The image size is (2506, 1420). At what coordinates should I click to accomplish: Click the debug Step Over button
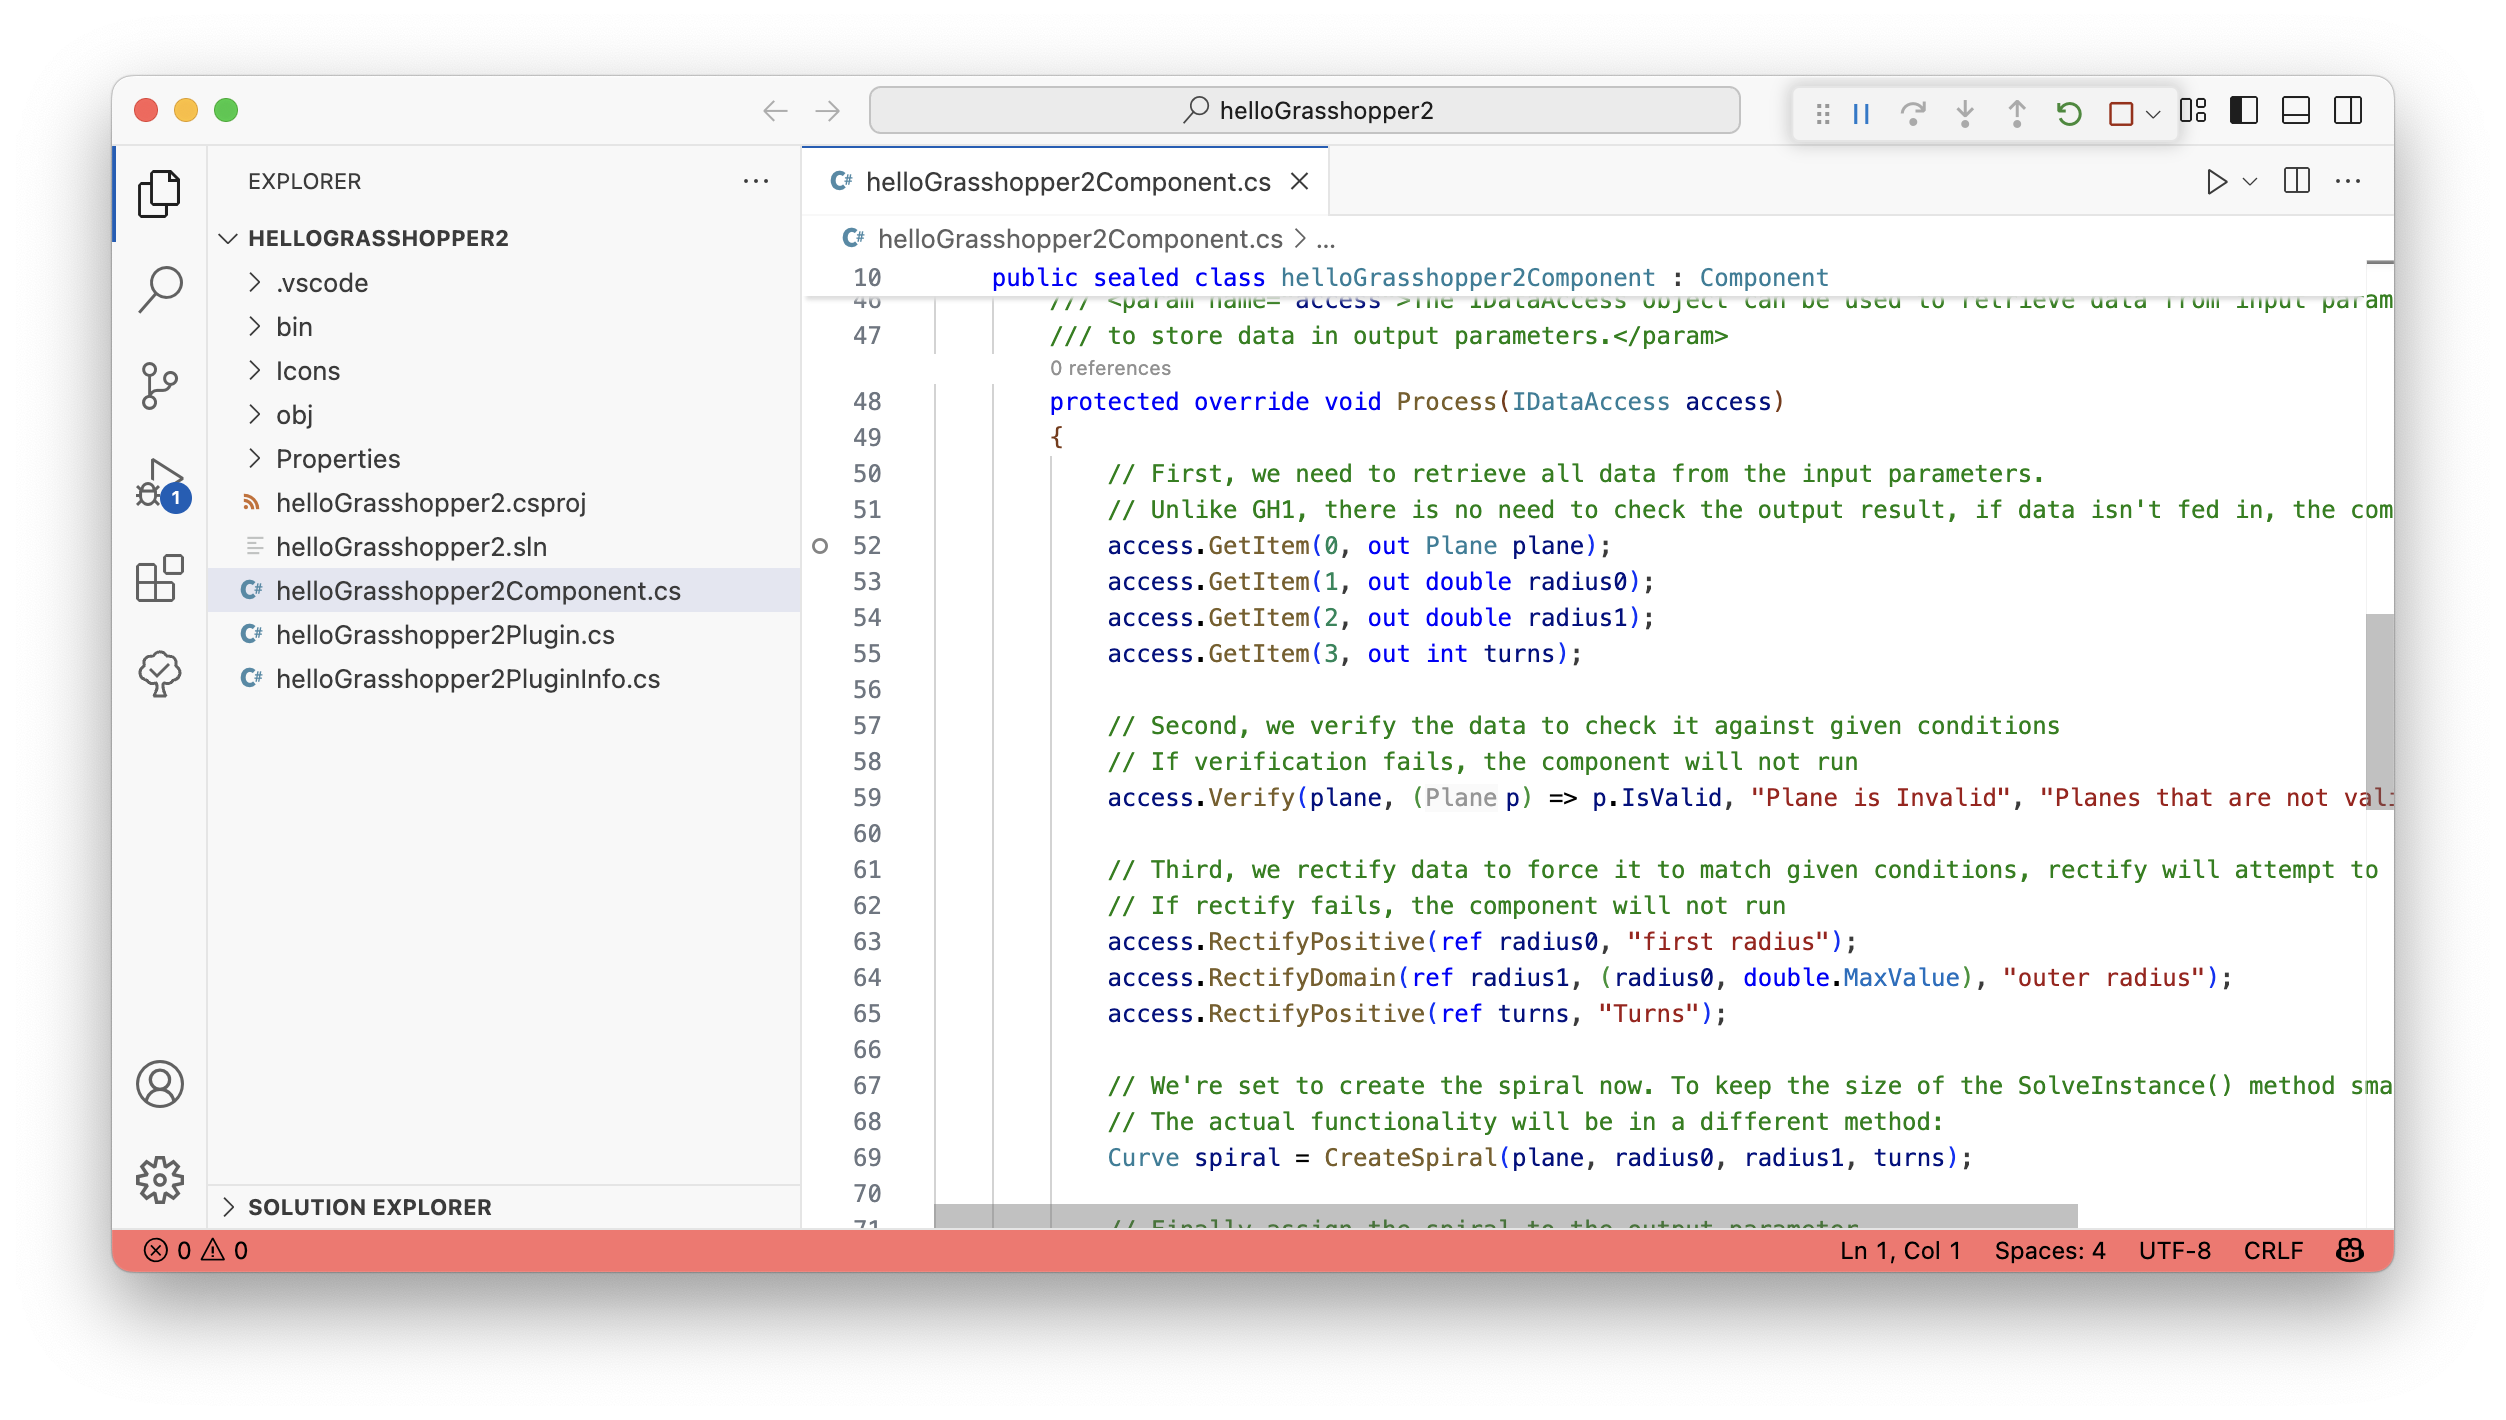pos(1913,113)
